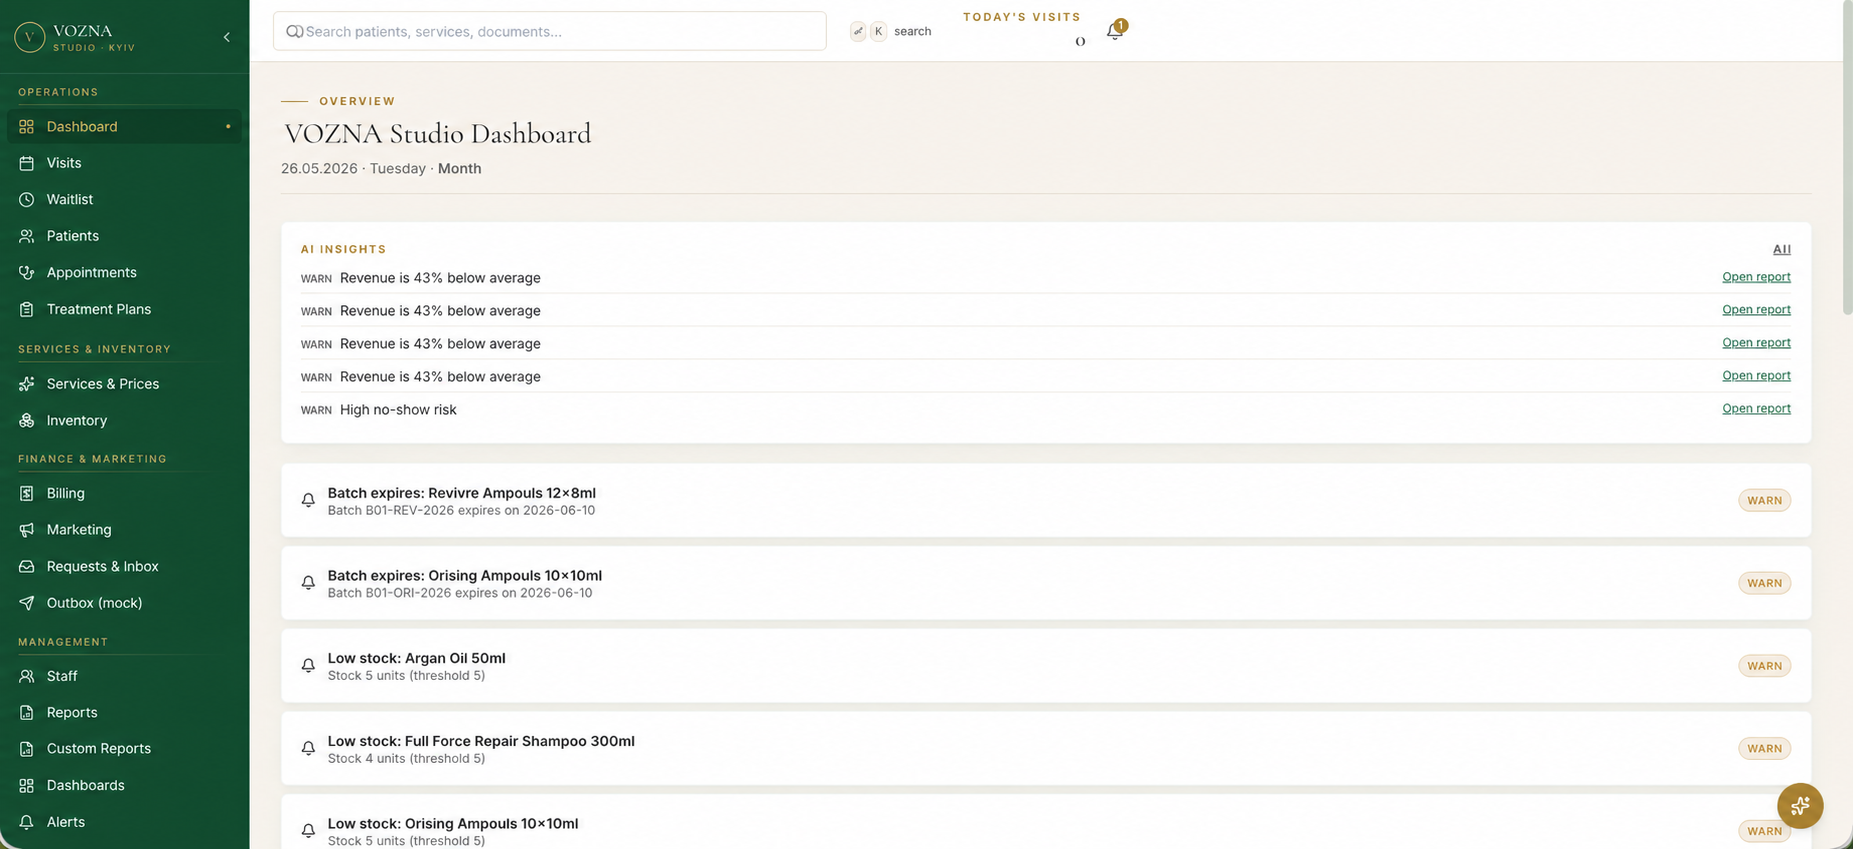
Task: Click the bell on Argan Oil low stock alert
Action: (308, 666)
